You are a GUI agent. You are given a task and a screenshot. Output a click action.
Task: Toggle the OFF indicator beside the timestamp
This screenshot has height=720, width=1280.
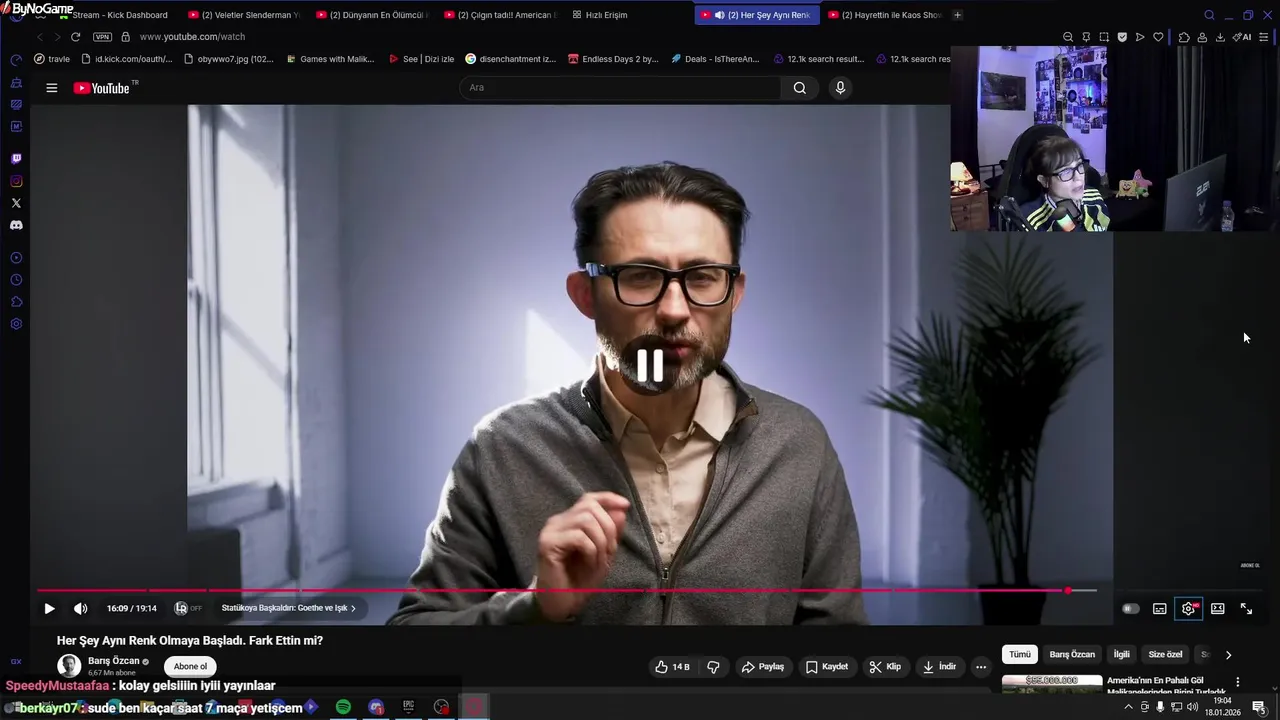188,608
